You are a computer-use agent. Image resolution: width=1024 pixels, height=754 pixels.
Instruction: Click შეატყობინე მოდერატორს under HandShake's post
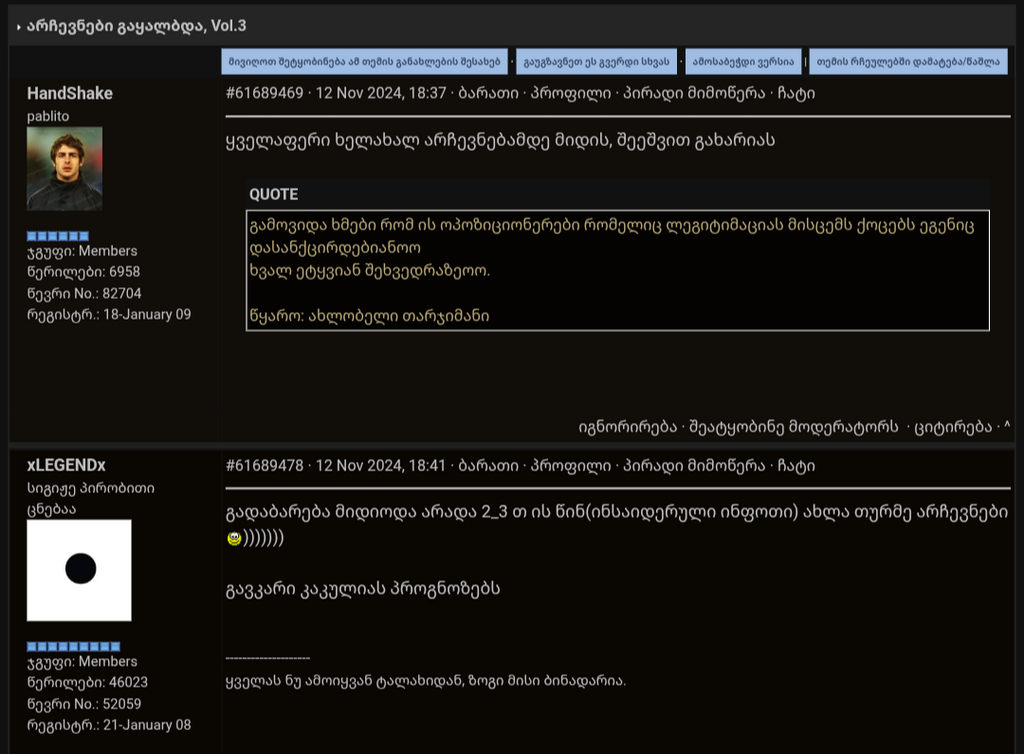793,427
